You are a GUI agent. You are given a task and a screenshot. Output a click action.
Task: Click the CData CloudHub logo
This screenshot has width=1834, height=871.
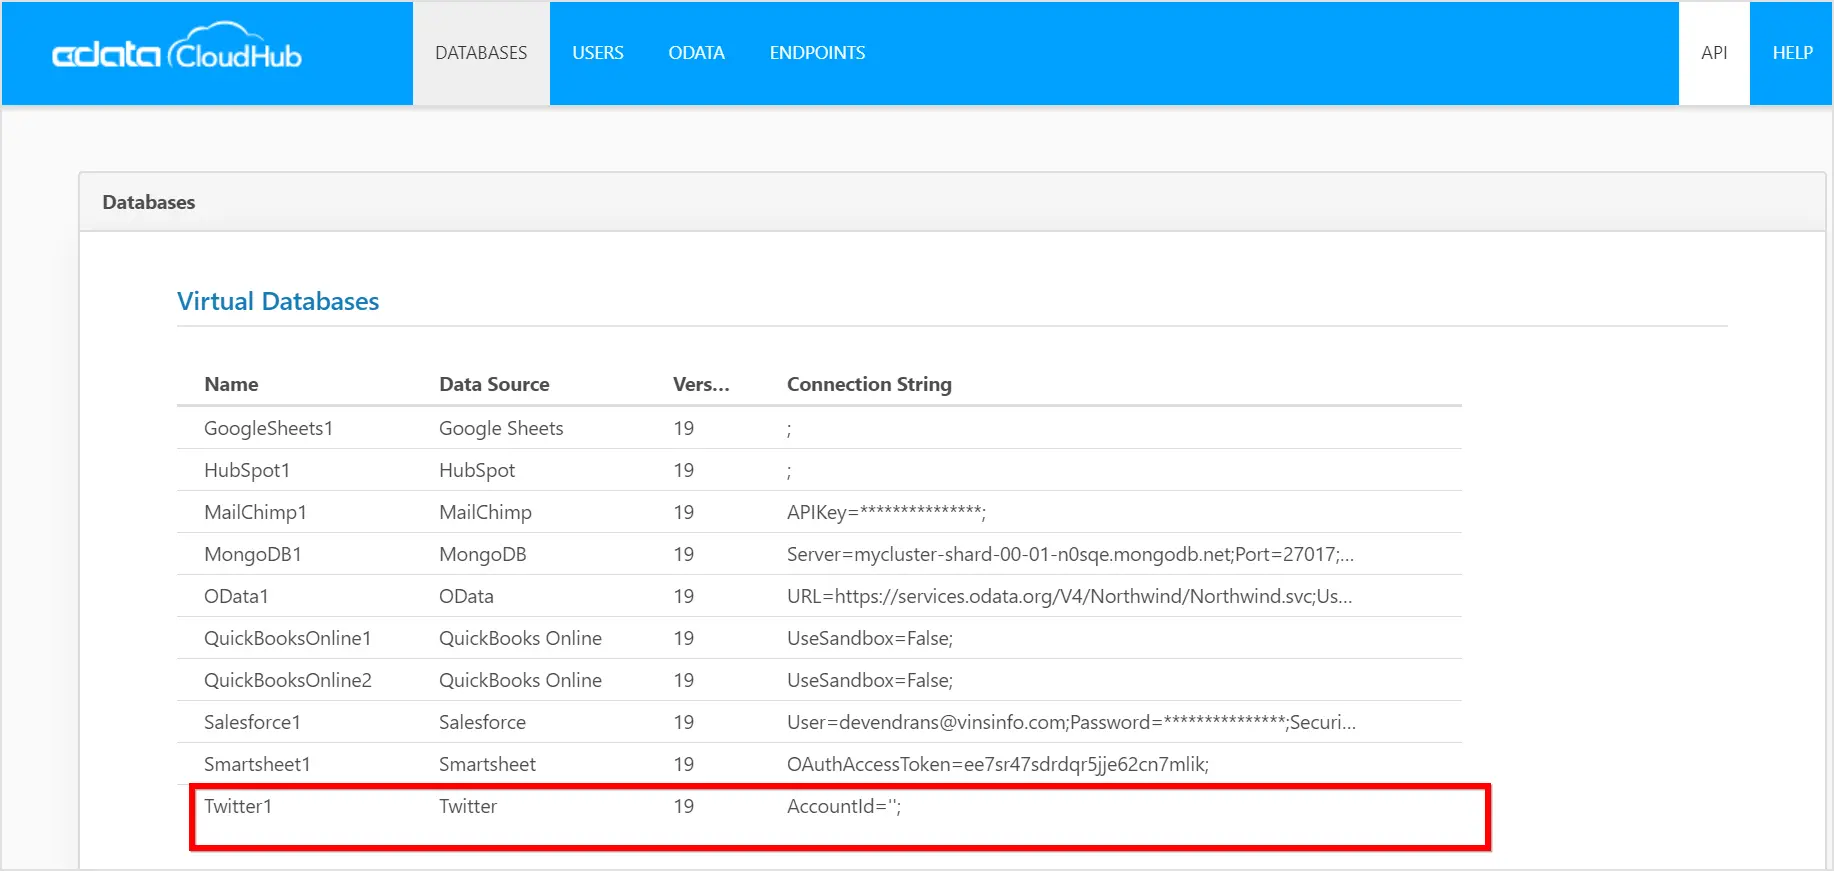coord(177,52)
